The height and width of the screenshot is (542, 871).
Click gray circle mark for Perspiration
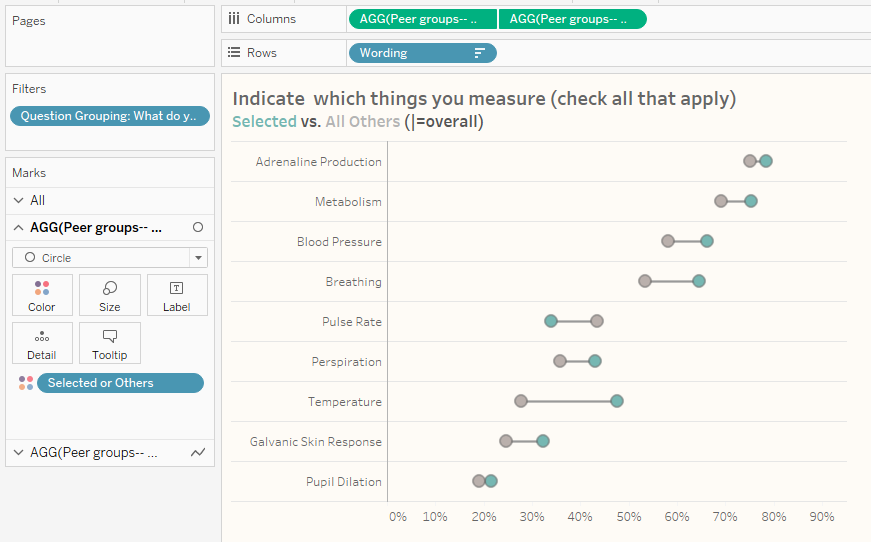560,361
